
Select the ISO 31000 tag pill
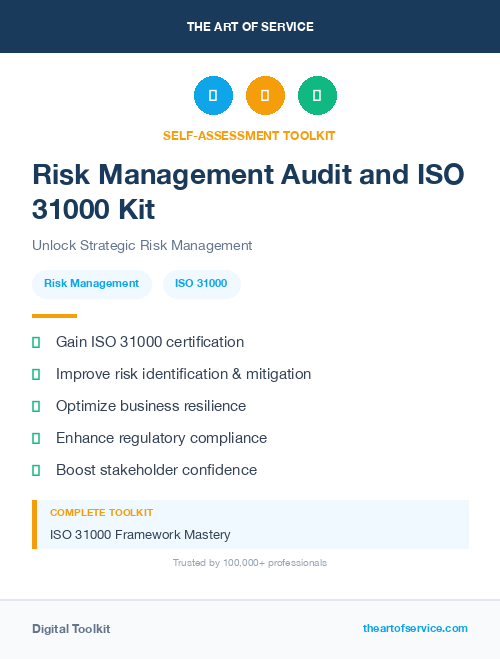[x=201, y=284]
